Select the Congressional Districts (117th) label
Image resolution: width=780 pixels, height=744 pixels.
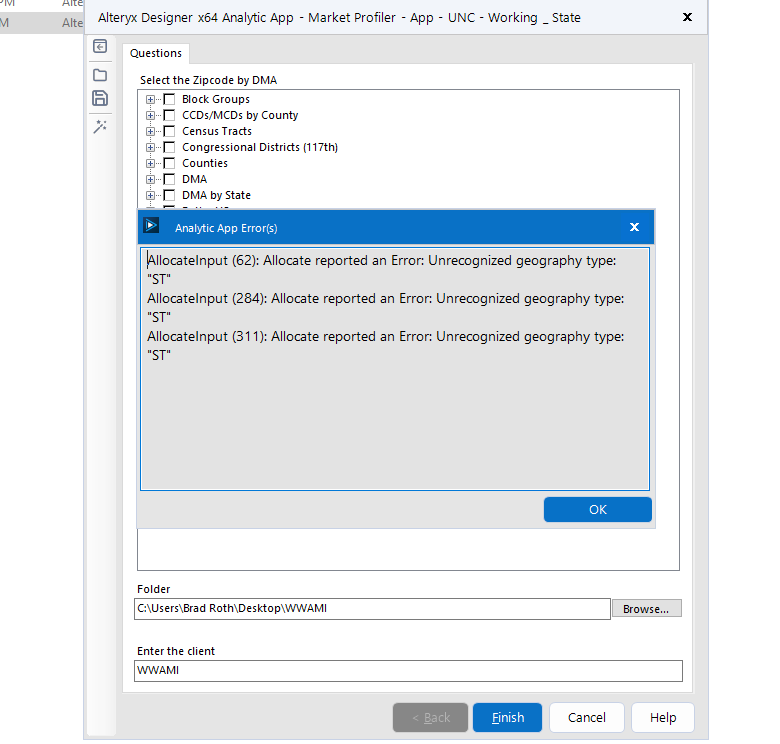[260, 147]
